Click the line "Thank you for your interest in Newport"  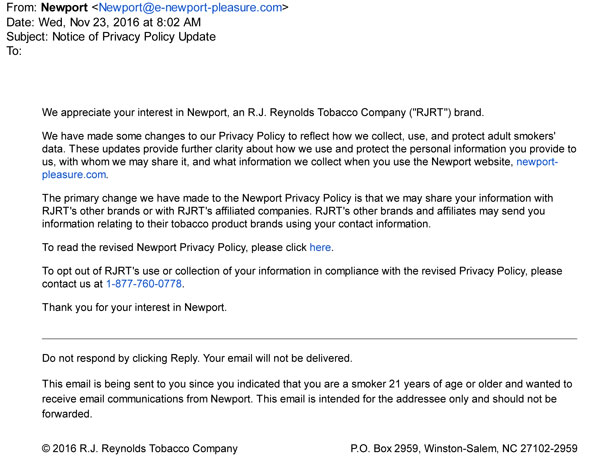[134, 307]
